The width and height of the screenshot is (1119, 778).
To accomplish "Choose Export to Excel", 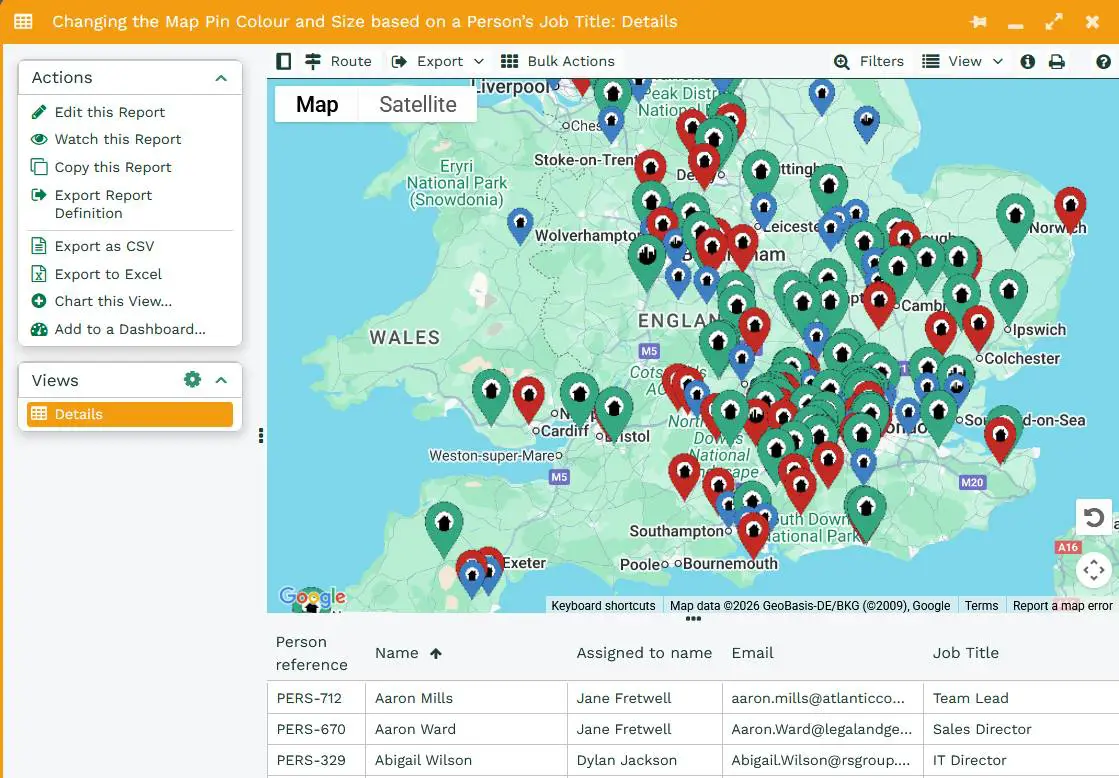I will 108,274.
